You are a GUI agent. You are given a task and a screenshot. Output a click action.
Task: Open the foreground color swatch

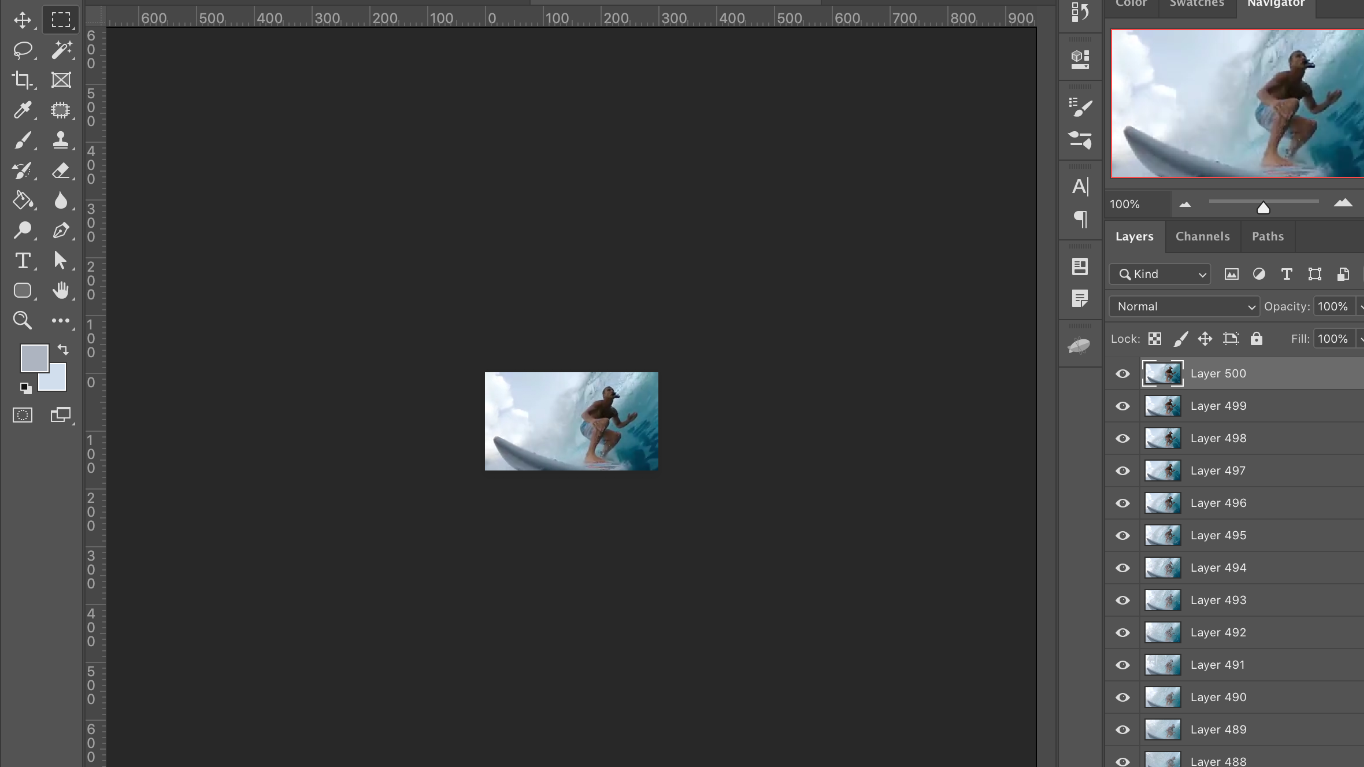[x=34, y=358]
